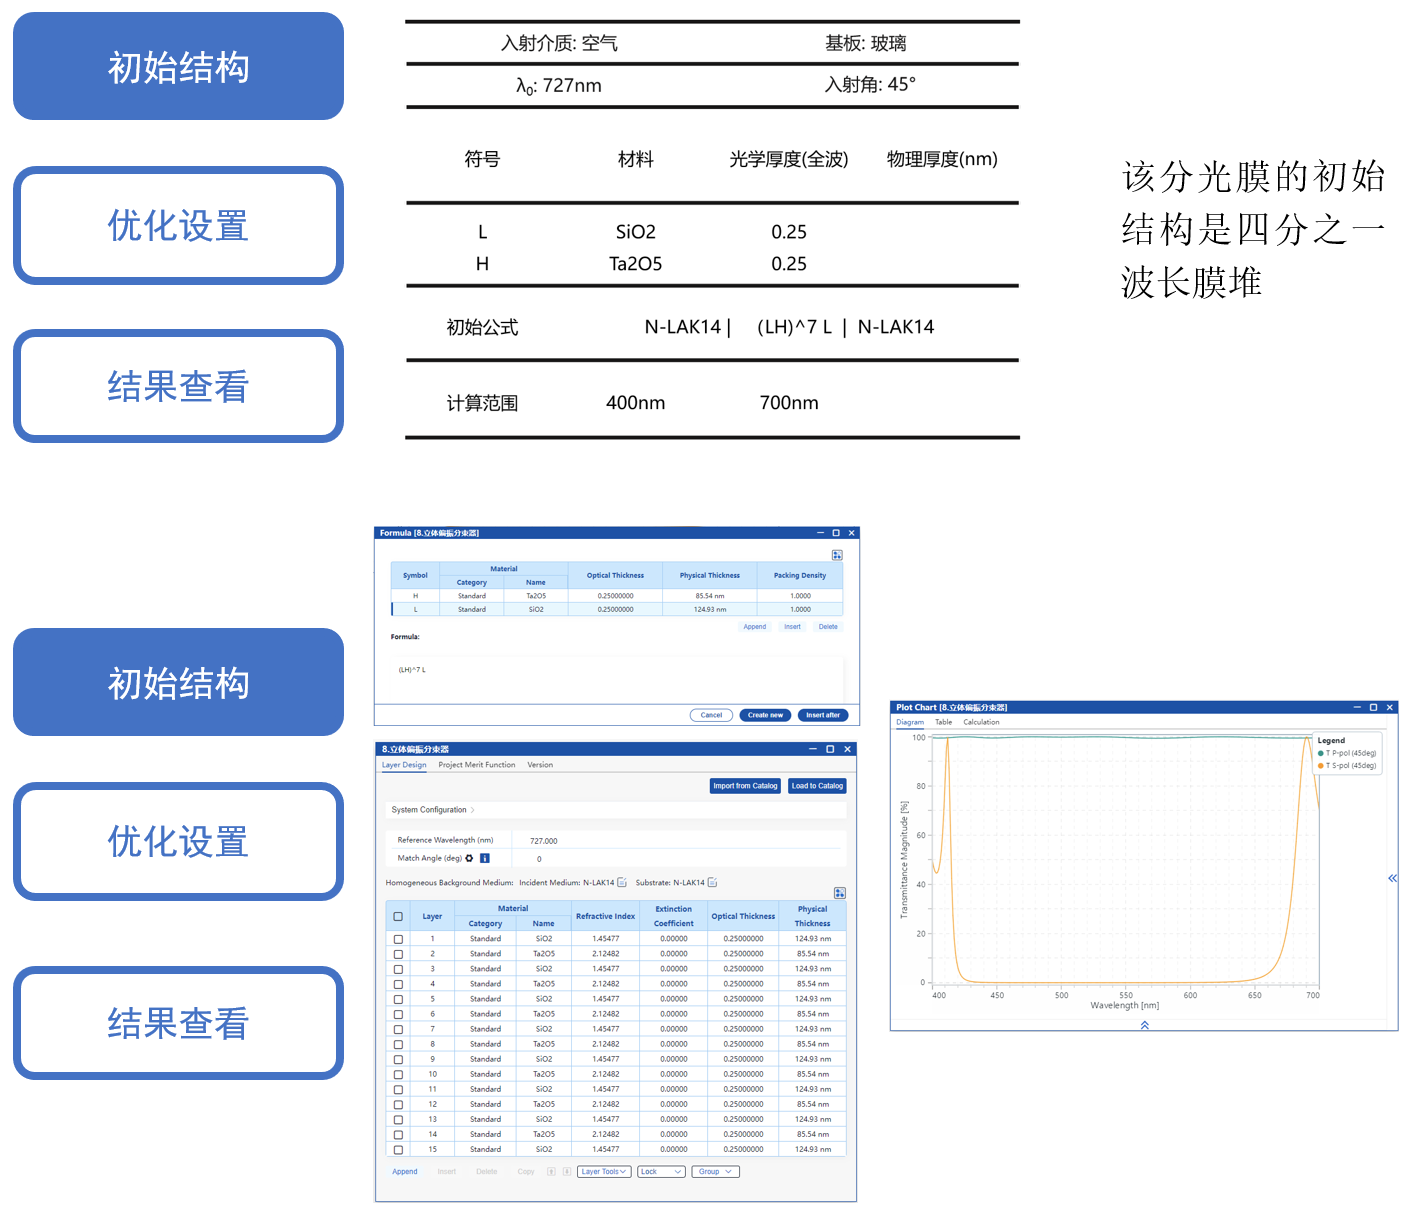
Task: Open the Lock dropdown
Action: tap(661, 1172)
